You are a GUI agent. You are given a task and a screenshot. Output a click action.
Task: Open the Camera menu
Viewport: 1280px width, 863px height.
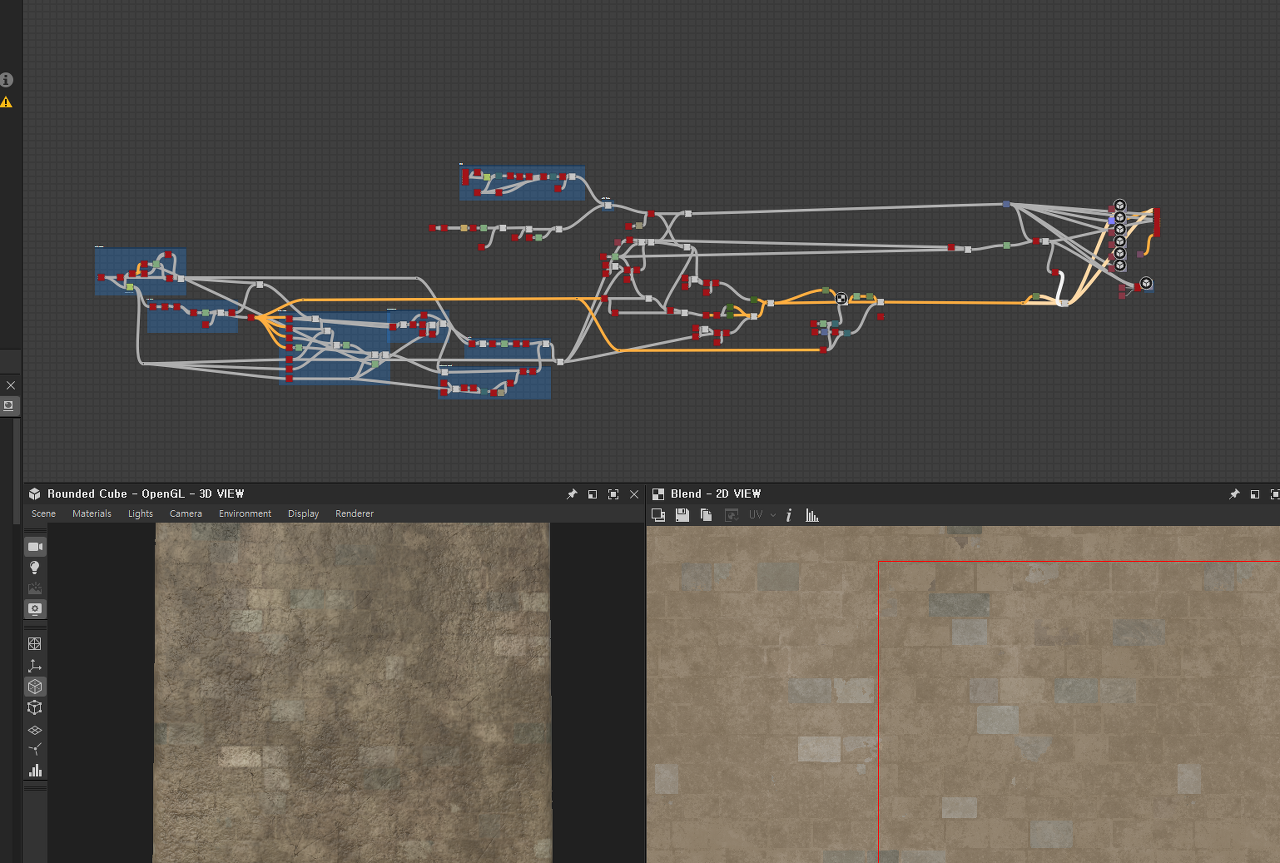186,514
